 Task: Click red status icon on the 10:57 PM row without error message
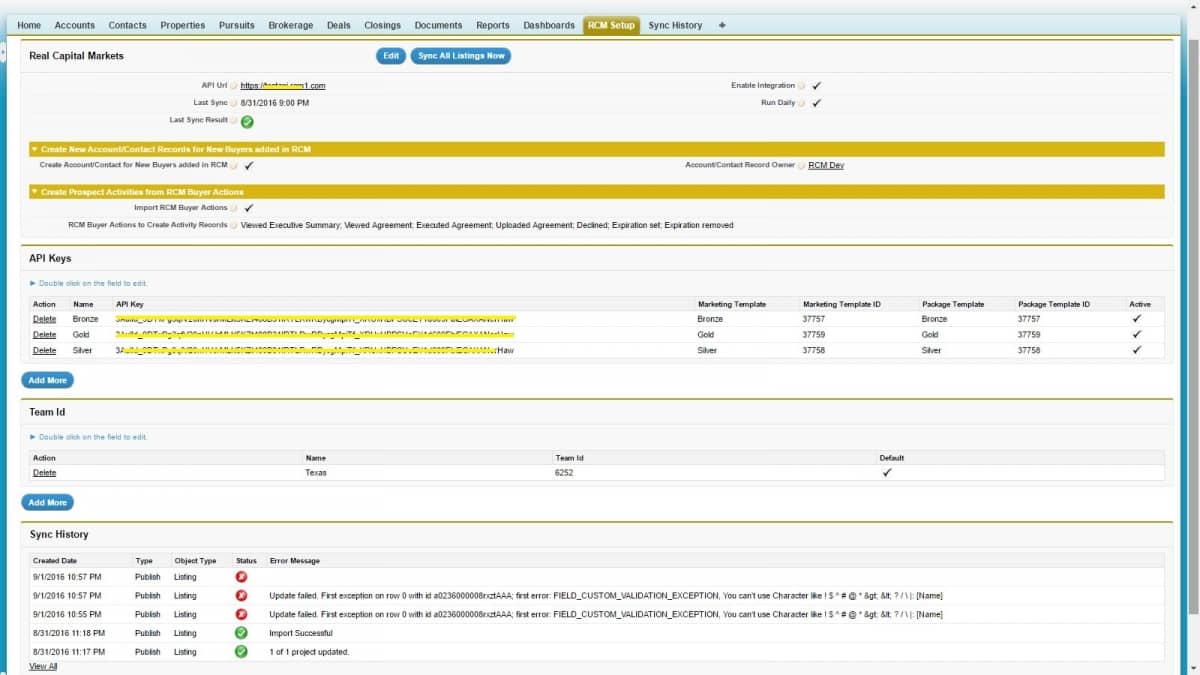(241, 577)
